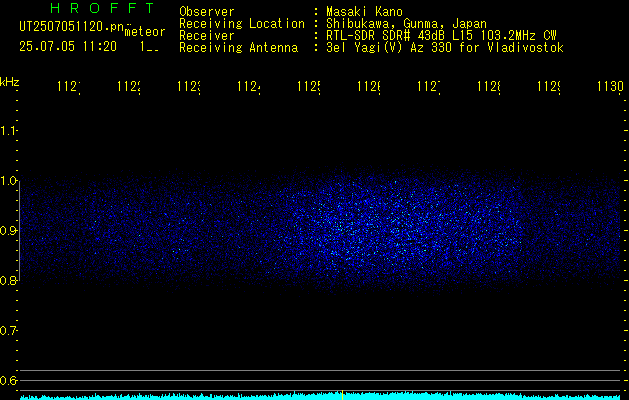The image size is (629, 400).
Task: Click the yellow marker in the cyan level strip
Action: pos(342,395)
